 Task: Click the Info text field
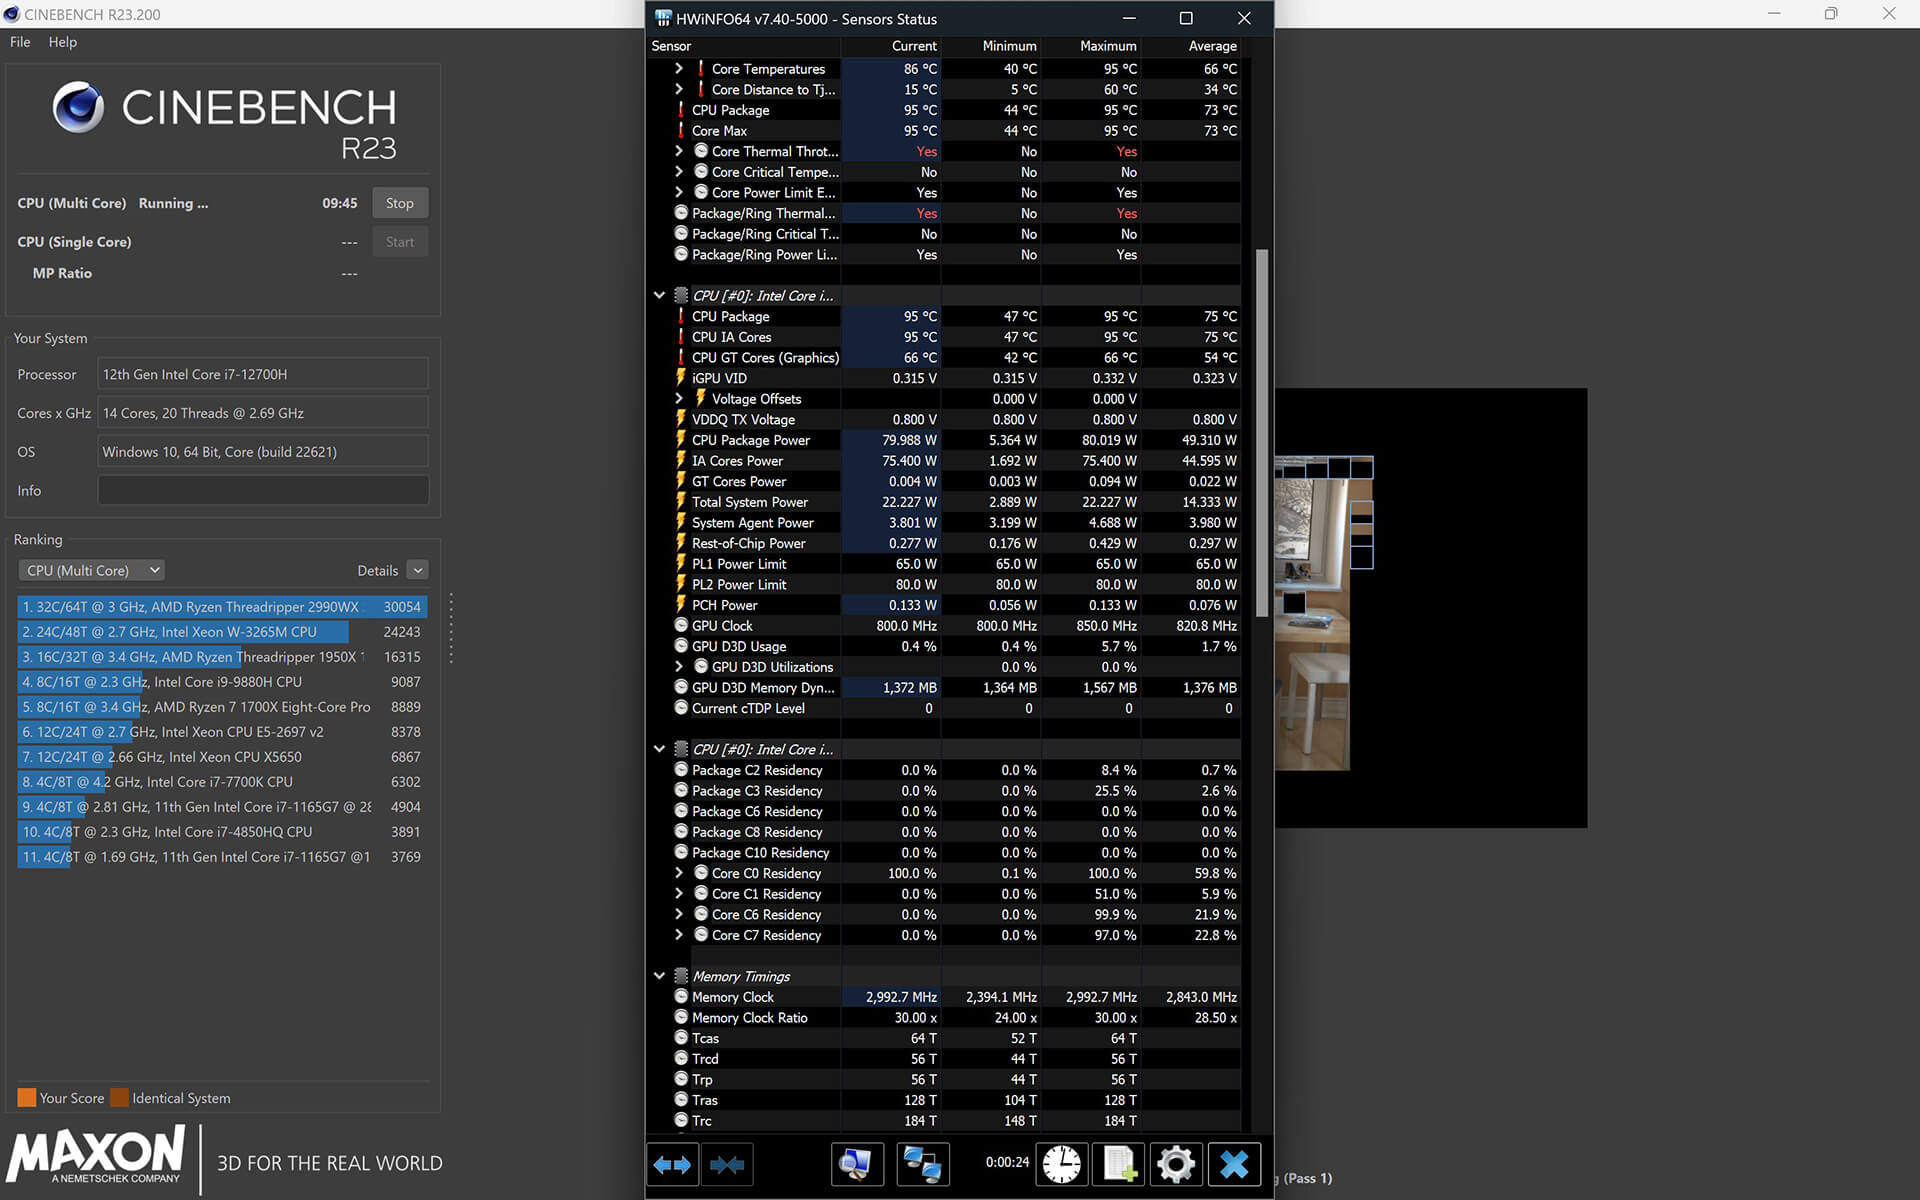tap(262, 491)
